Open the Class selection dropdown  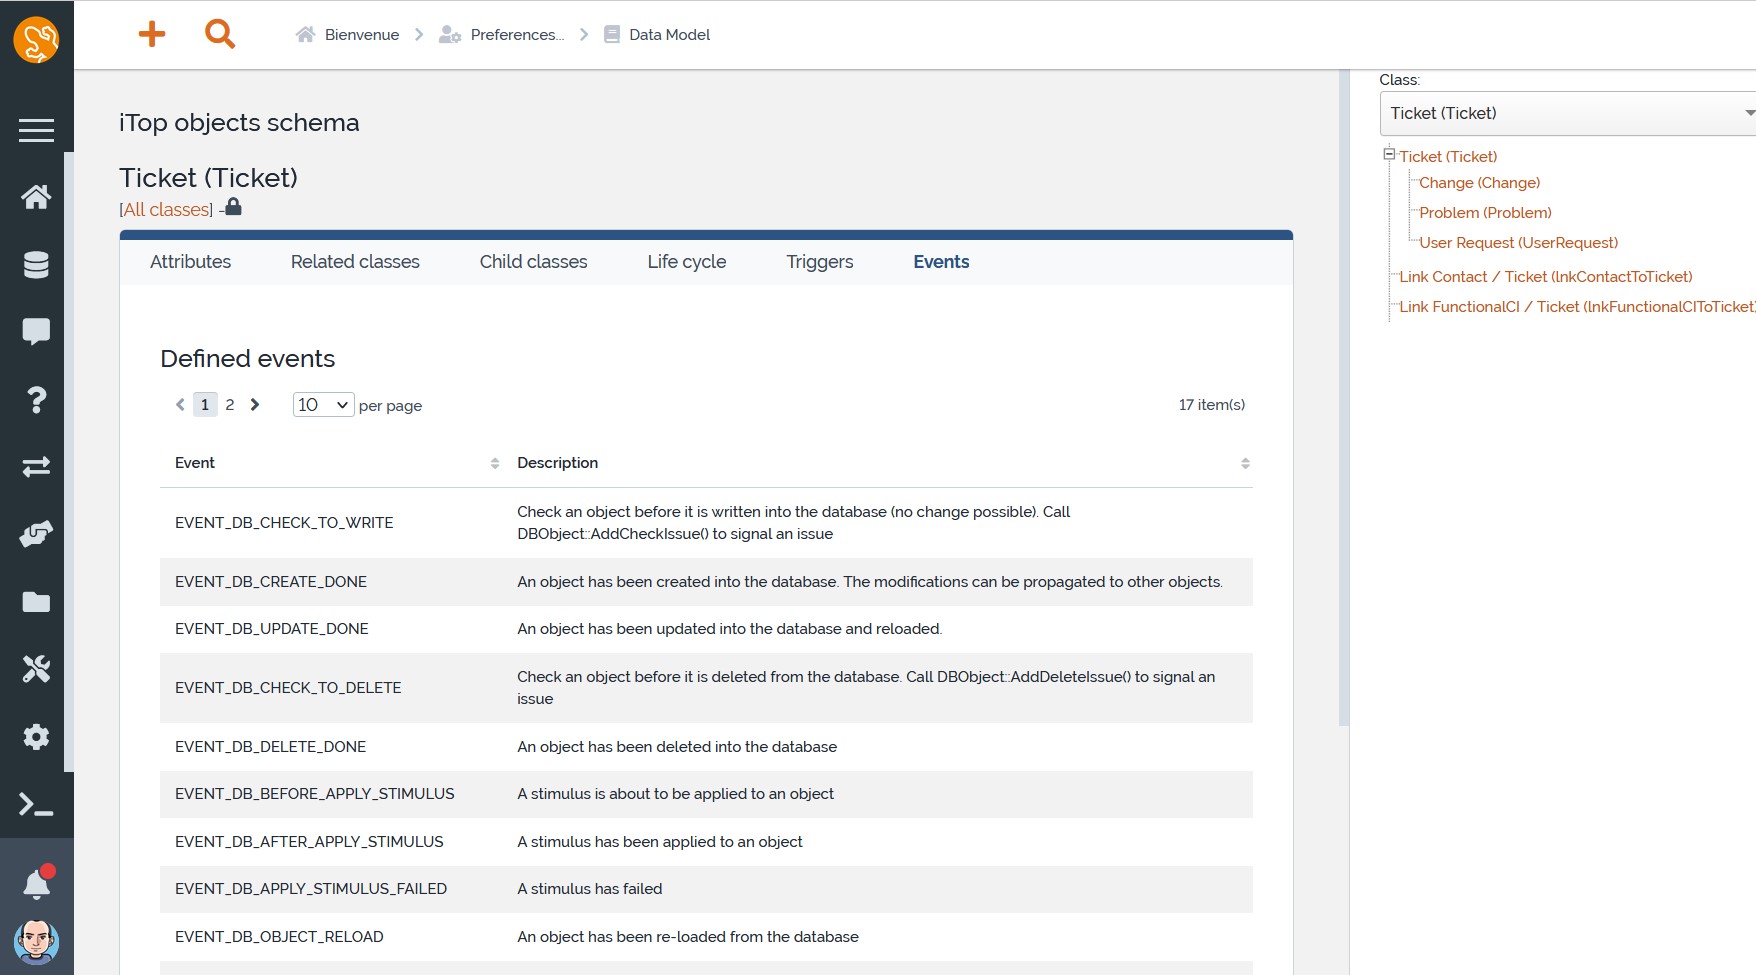(1566, 113)
